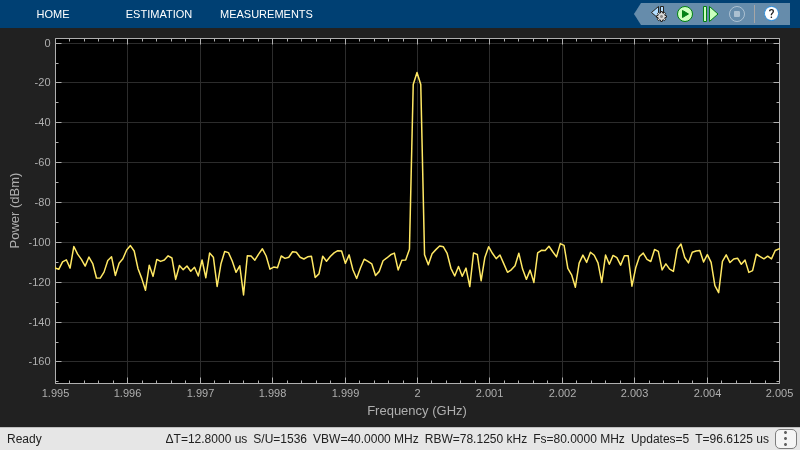
Task: Click the spectrum peak at 2 GHz
Action: tap(417, 73)
